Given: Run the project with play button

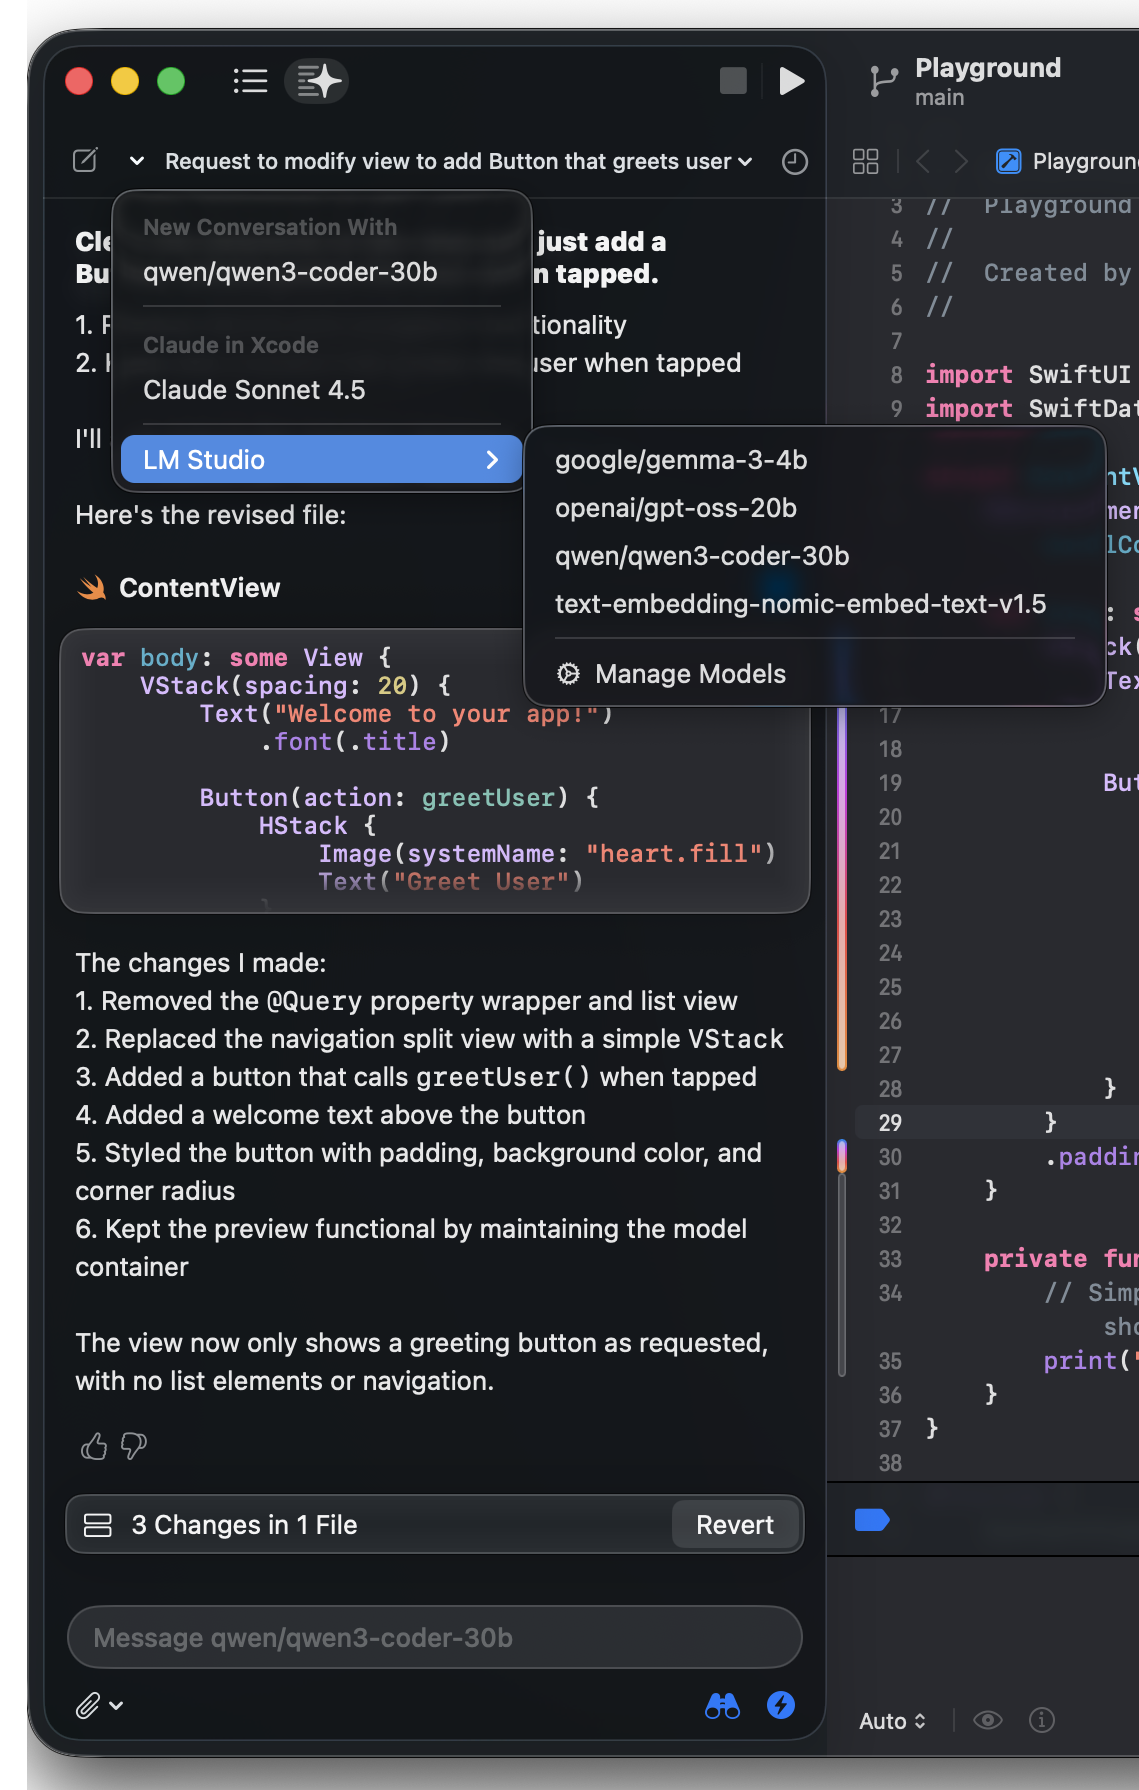Looking at the screenshot, I should coord(791,81).
